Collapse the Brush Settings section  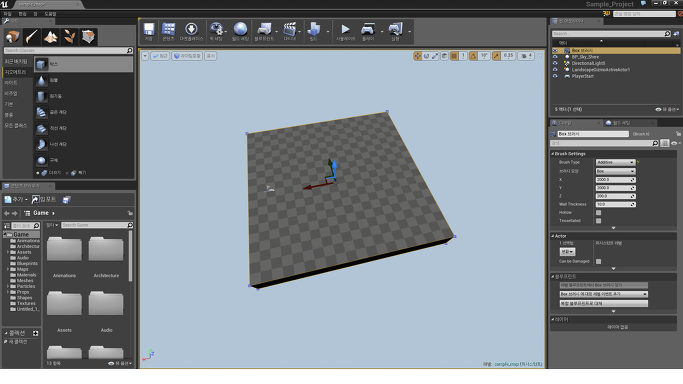point(553,154)
